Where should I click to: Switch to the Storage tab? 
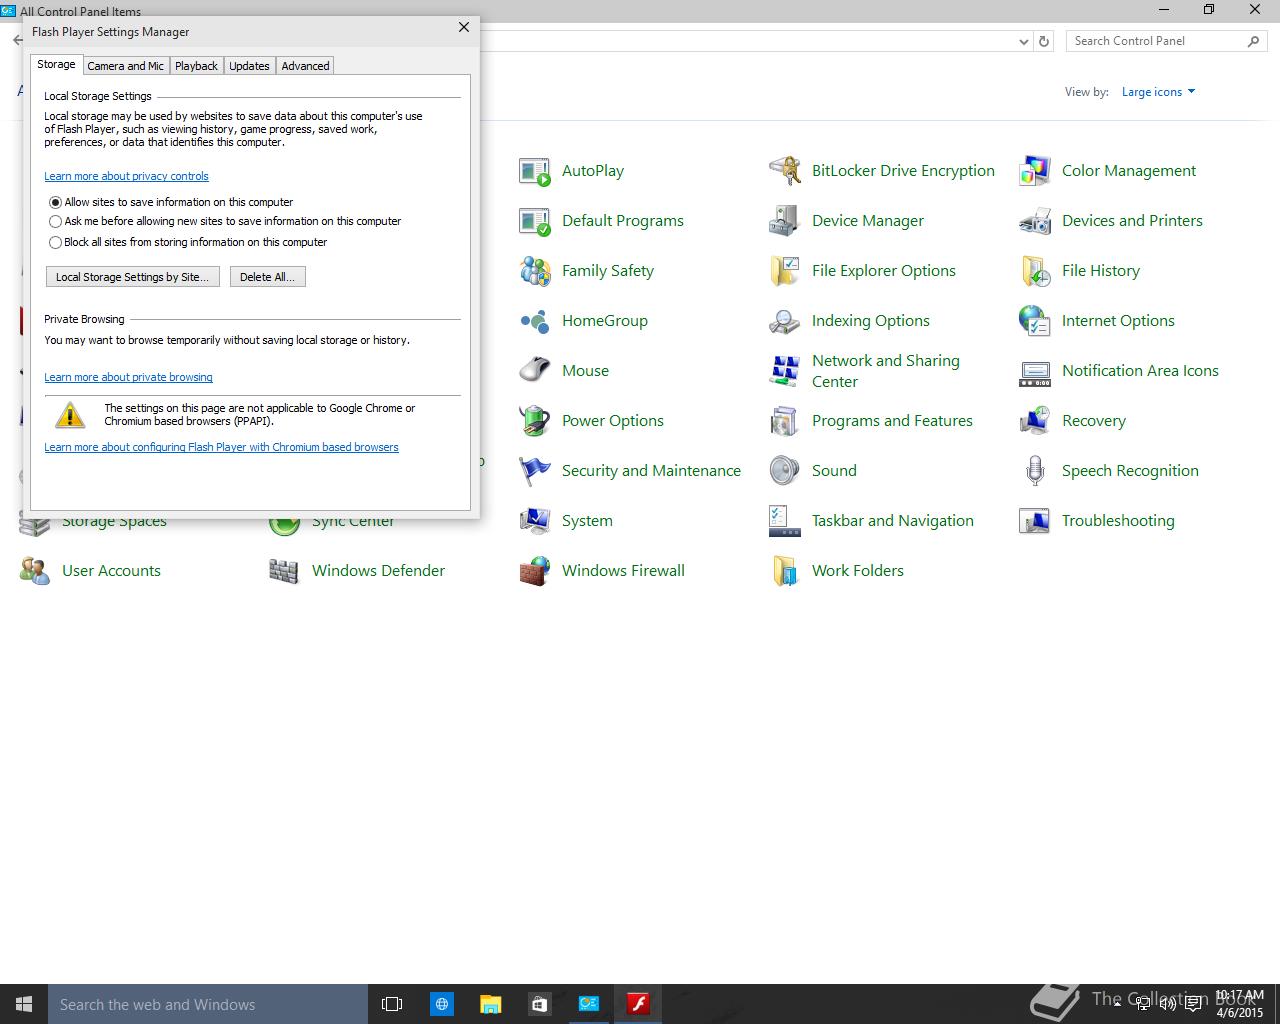point(56,64)
